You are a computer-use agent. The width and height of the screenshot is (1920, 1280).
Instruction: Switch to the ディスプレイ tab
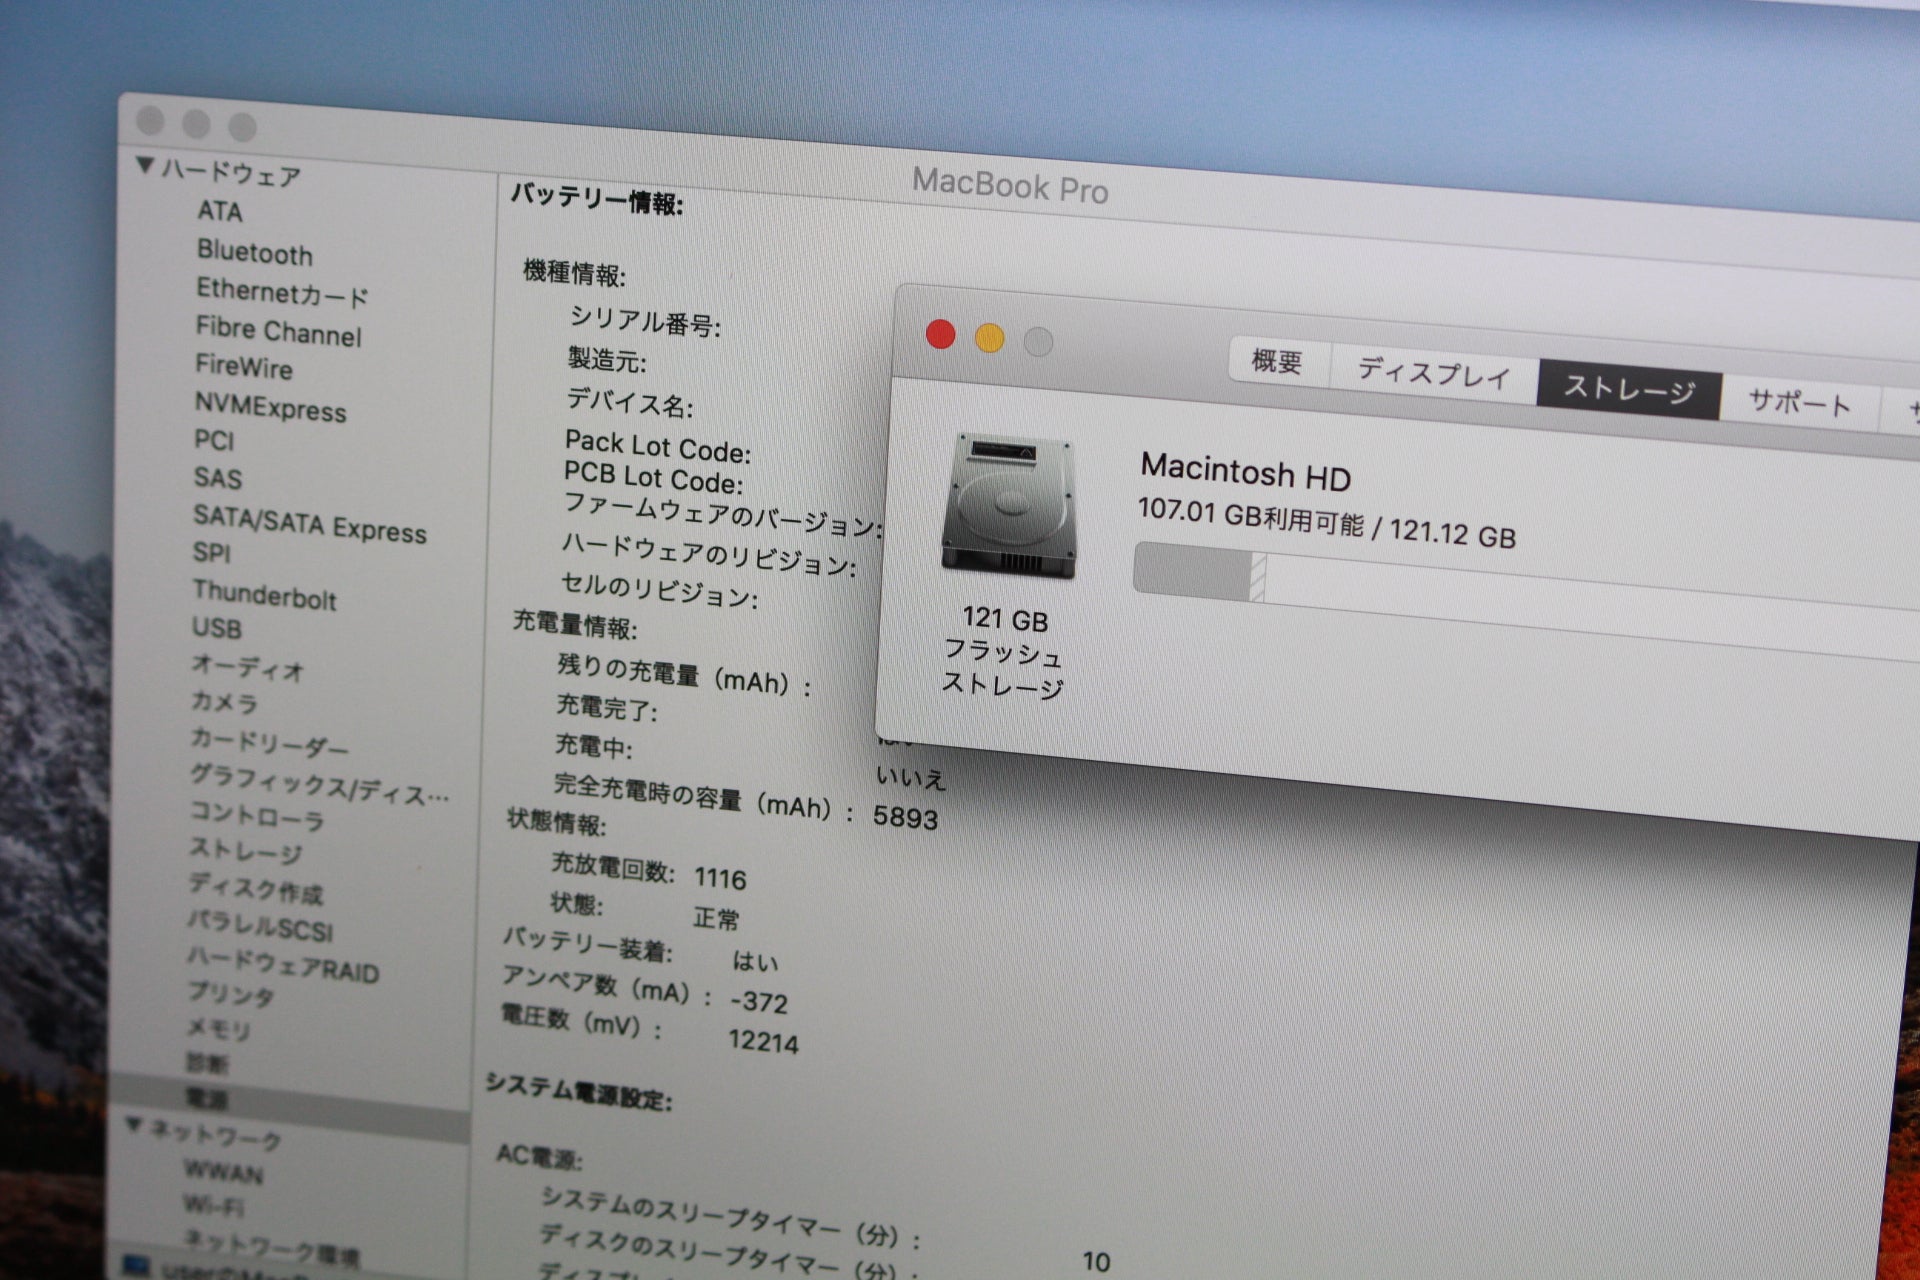pos(1433,373)
